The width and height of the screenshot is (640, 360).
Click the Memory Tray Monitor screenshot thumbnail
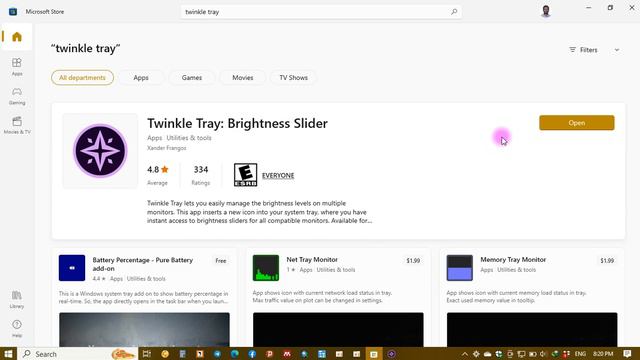point(532,330)
